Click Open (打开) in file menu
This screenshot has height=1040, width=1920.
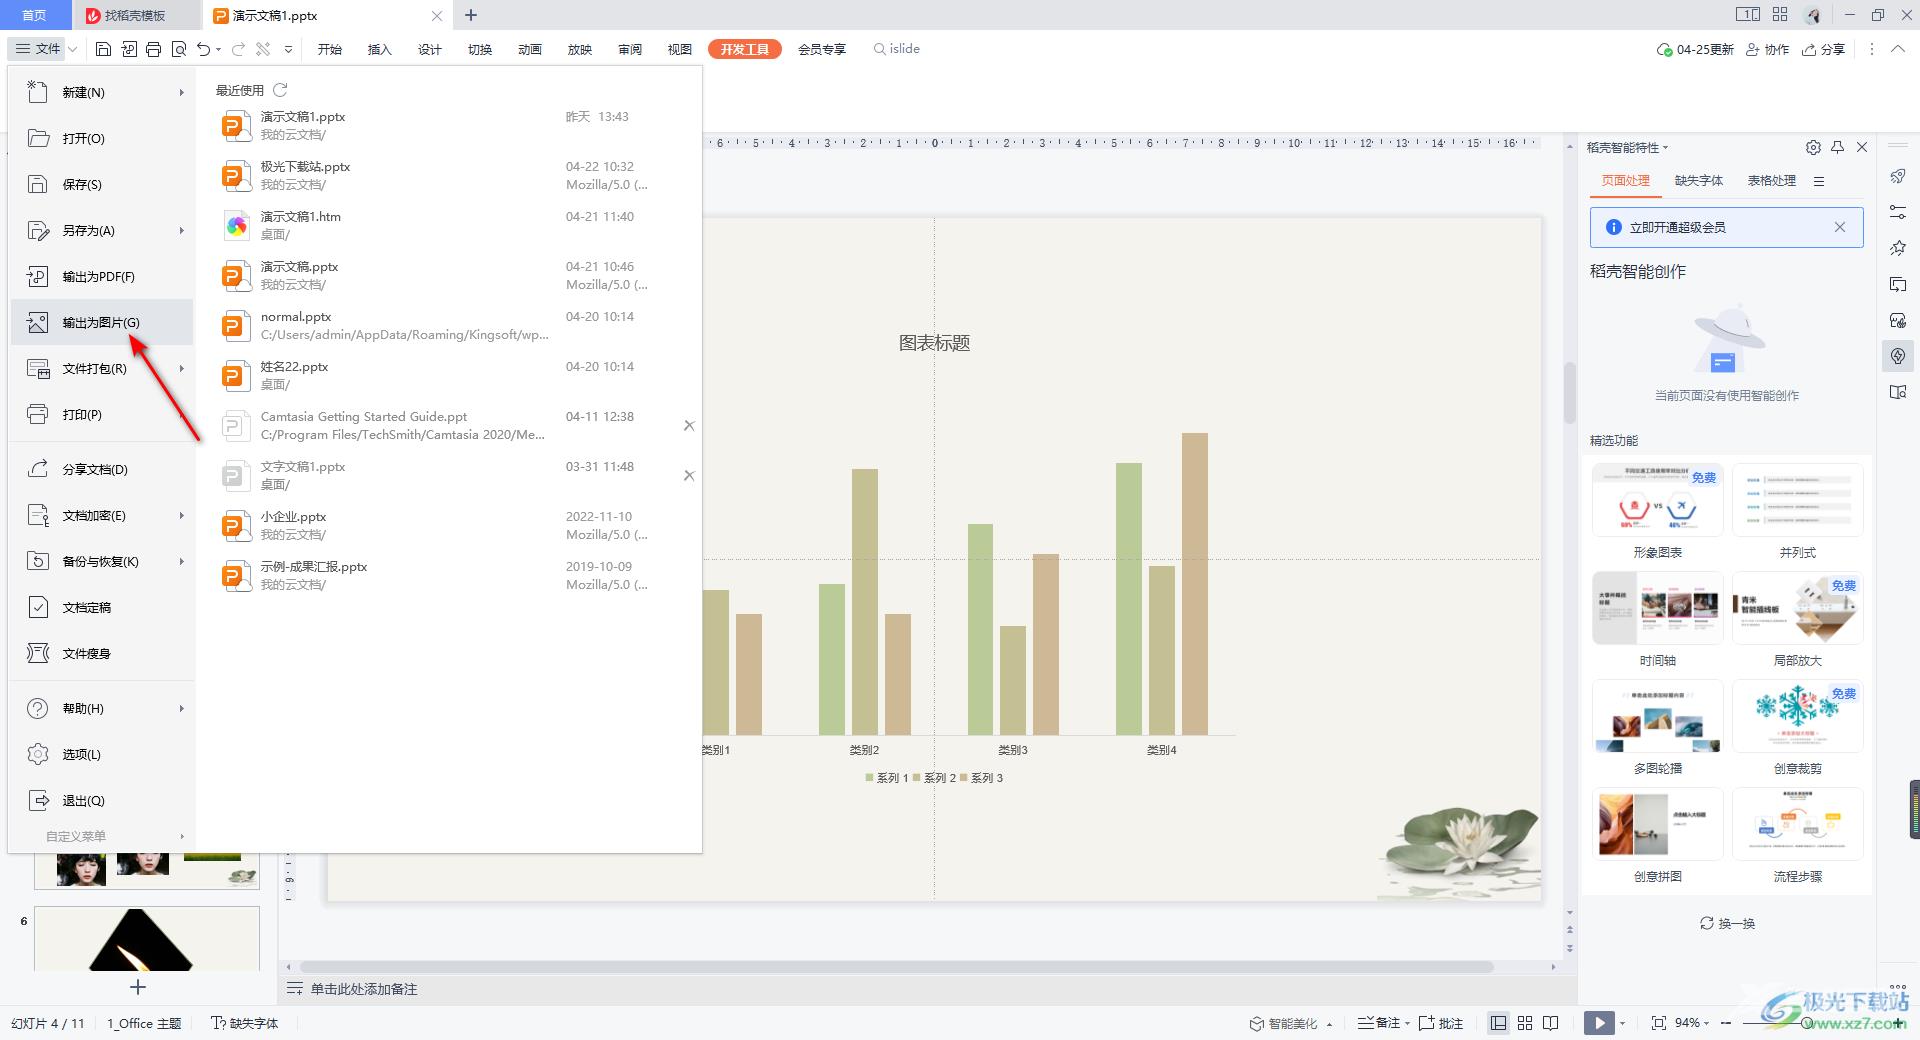click(102, 138)
